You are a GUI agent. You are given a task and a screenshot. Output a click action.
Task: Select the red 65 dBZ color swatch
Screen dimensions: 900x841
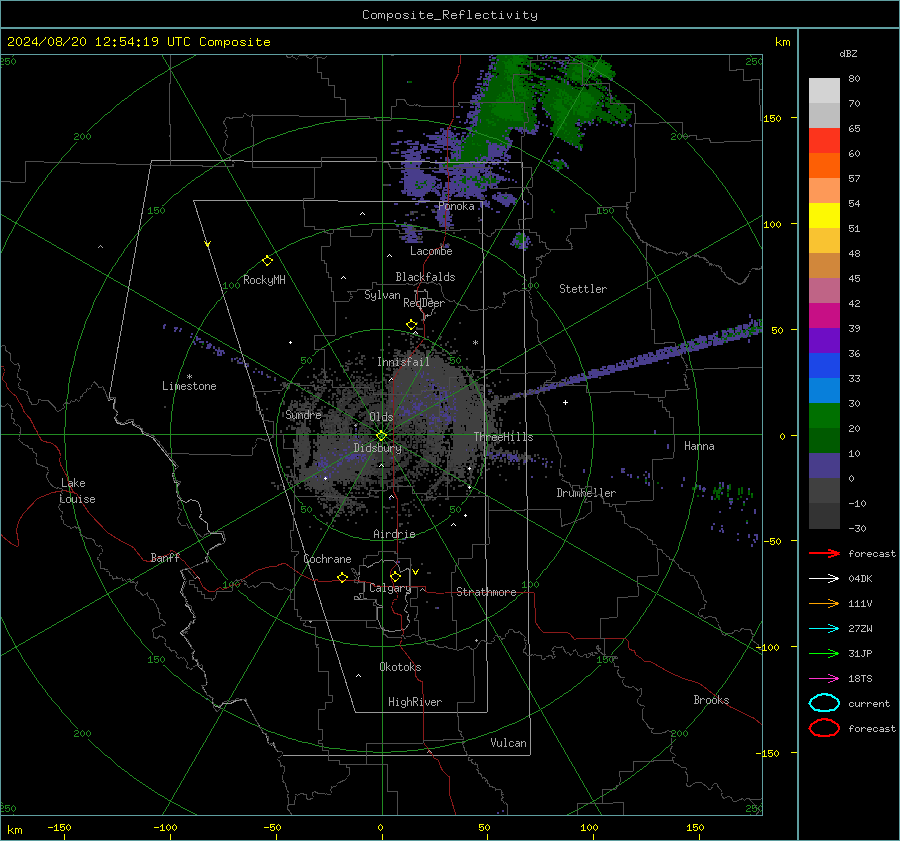(824, 141)
